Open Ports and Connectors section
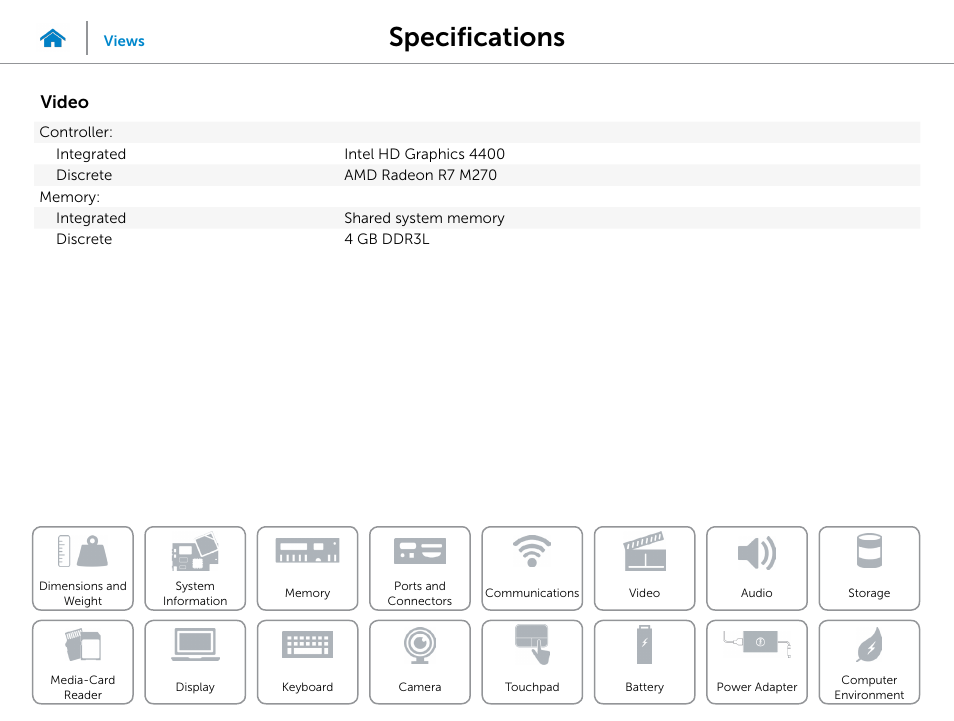Viewport: 954px width, 721px height. (x=420, y=568)
